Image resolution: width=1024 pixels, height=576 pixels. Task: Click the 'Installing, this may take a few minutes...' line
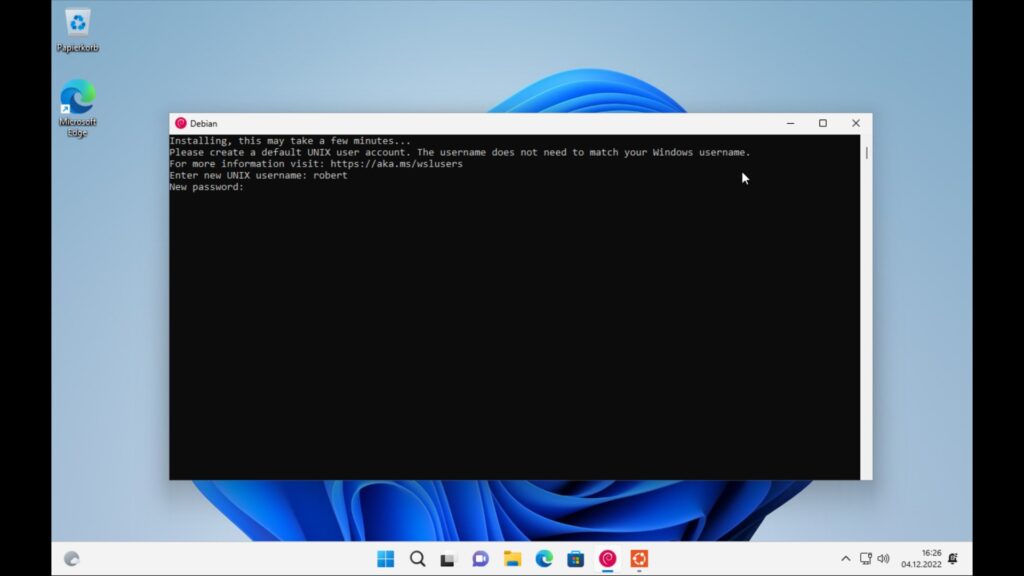pos(290,141)
